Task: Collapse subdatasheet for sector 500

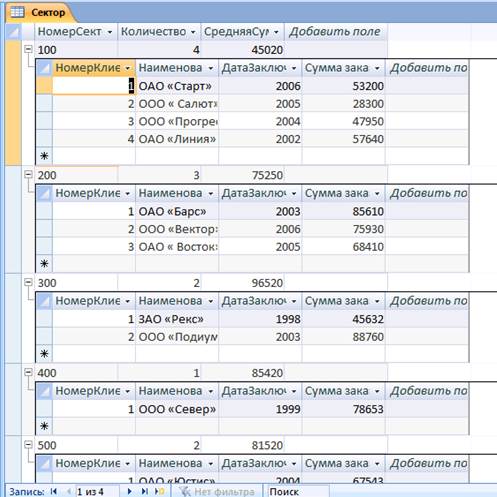Action: (28, 445)
